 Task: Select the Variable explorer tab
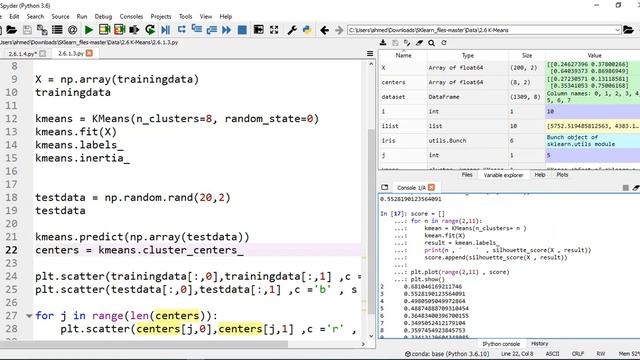(503, 175)
